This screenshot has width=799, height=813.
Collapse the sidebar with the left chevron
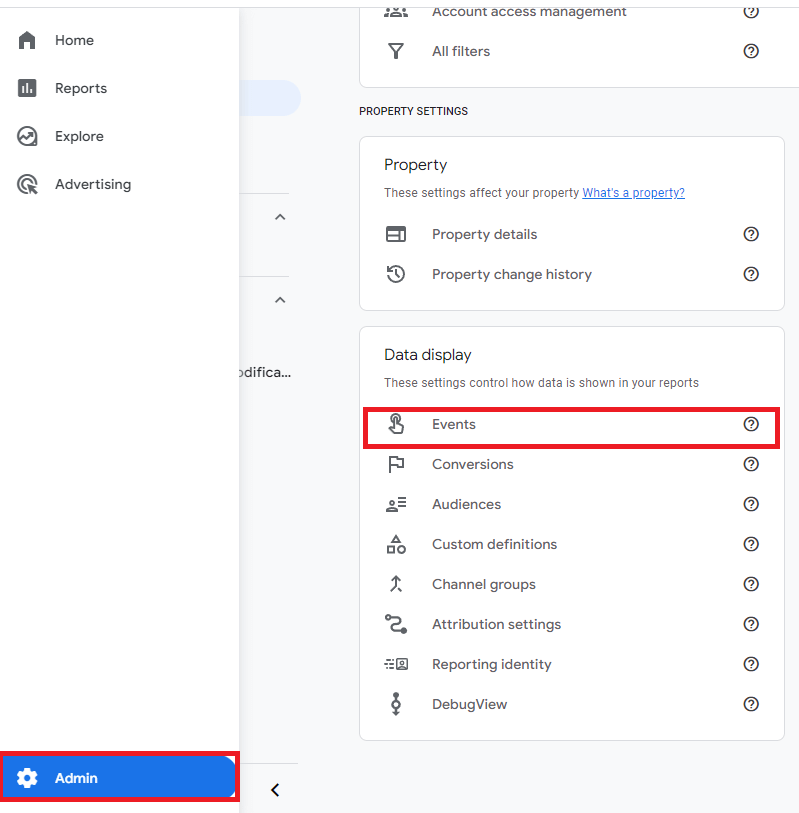(275, 790)
